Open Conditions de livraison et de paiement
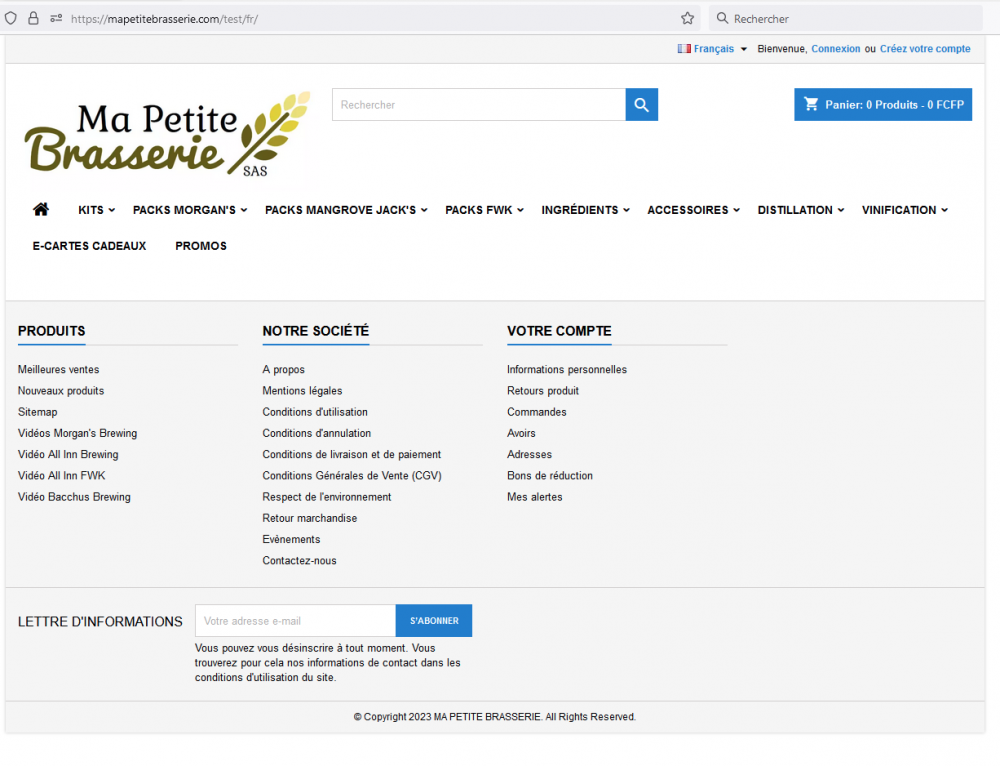The width and height of the screenshot is (1000, 766). coord(351,454)
